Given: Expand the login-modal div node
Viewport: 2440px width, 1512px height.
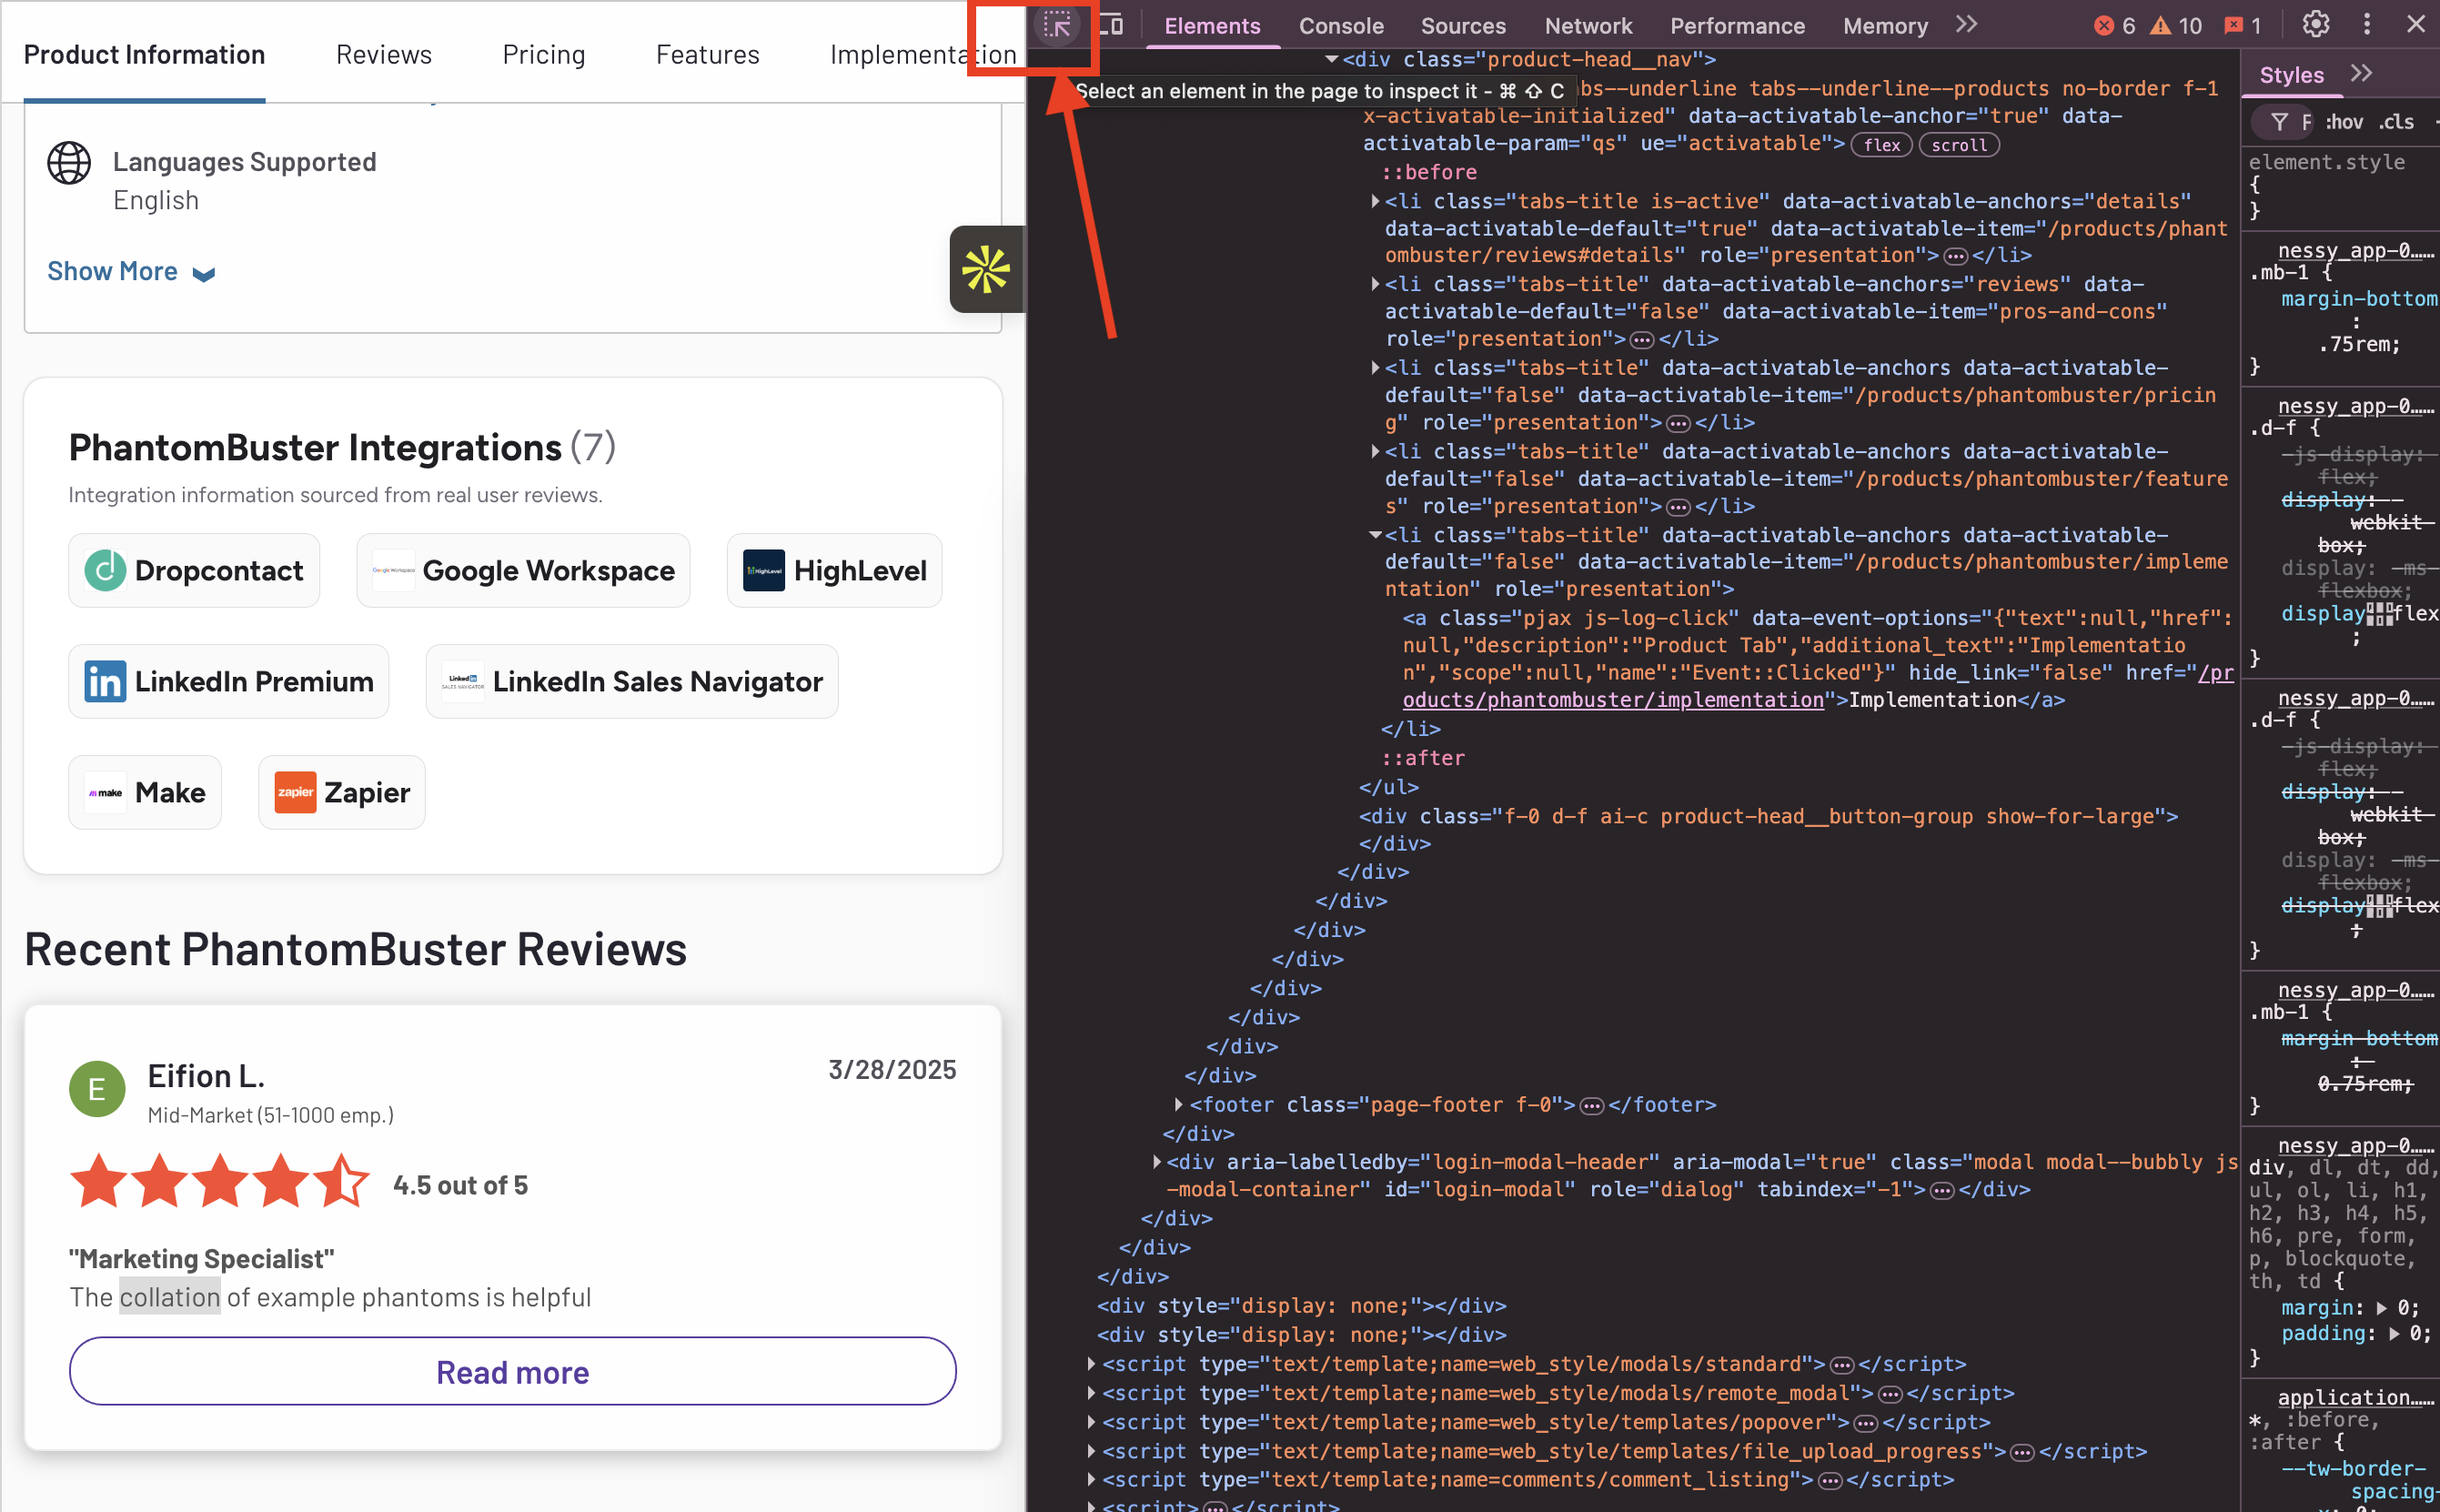Looking at the screenshot, I should pos(1156,1162).
